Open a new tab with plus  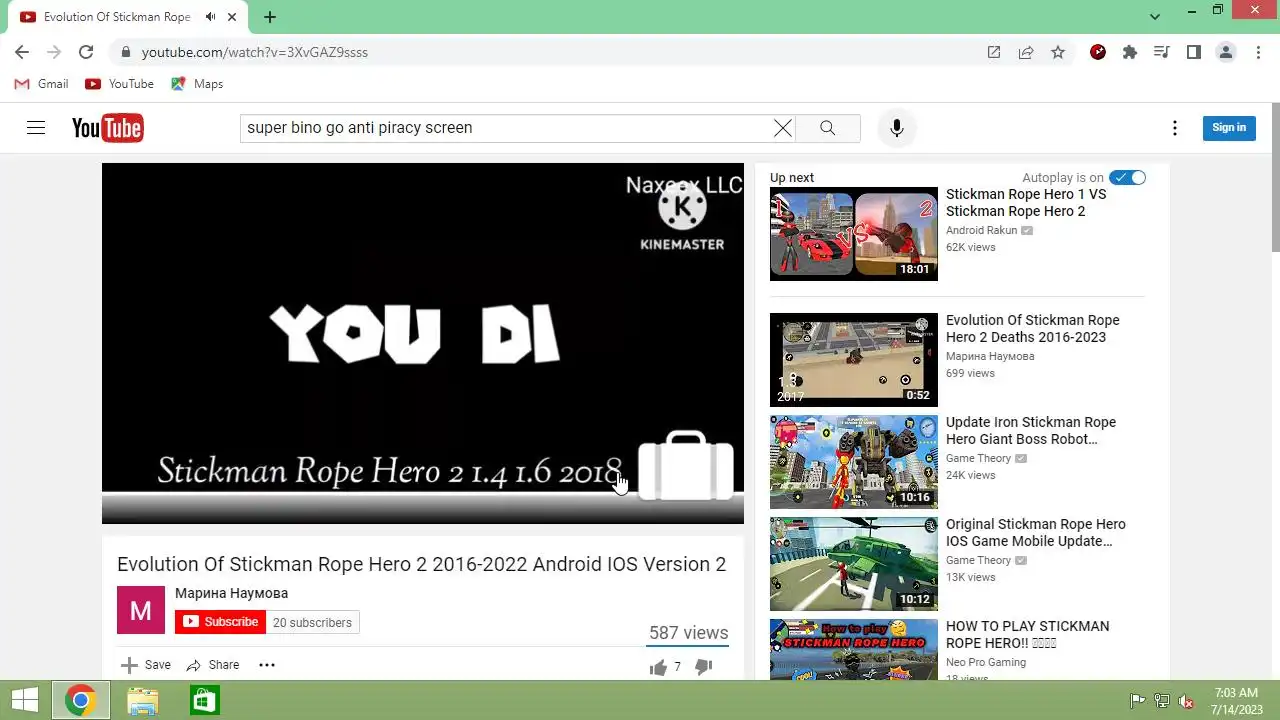270,17
